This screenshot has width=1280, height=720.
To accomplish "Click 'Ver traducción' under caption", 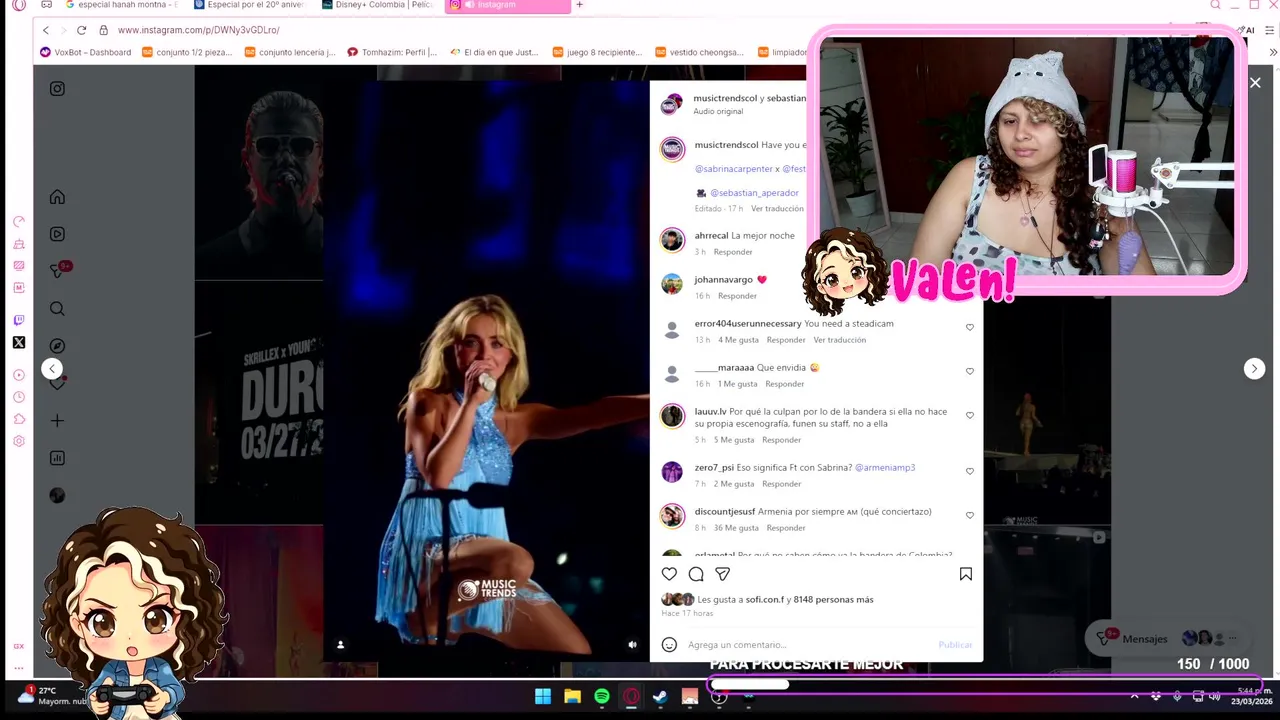I will [x=777, y=209].
